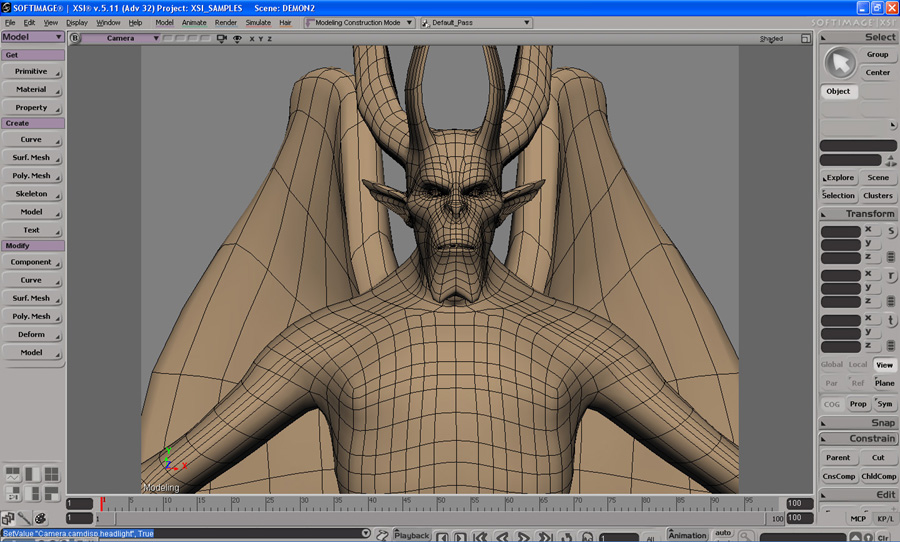Enable Global transform mode
This screenshot has width=900, height=542.
pos(832,365)
